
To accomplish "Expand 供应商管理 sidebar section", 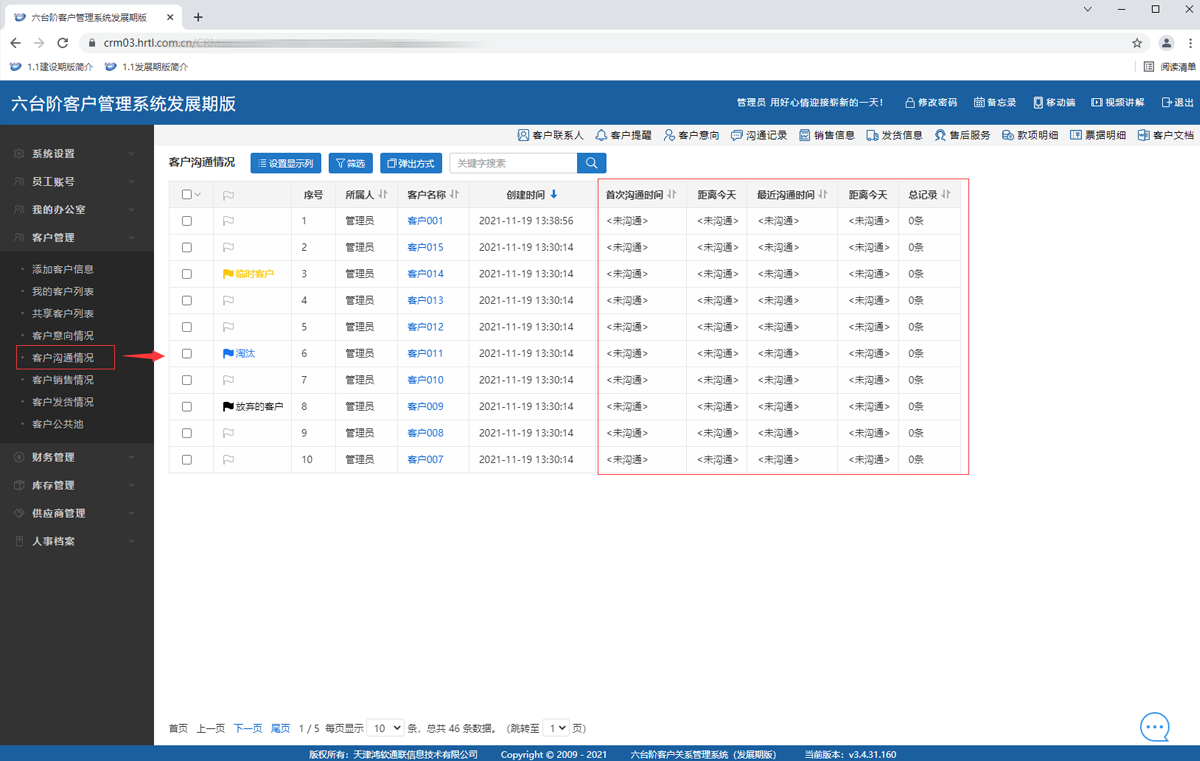I will coord(77,513).
